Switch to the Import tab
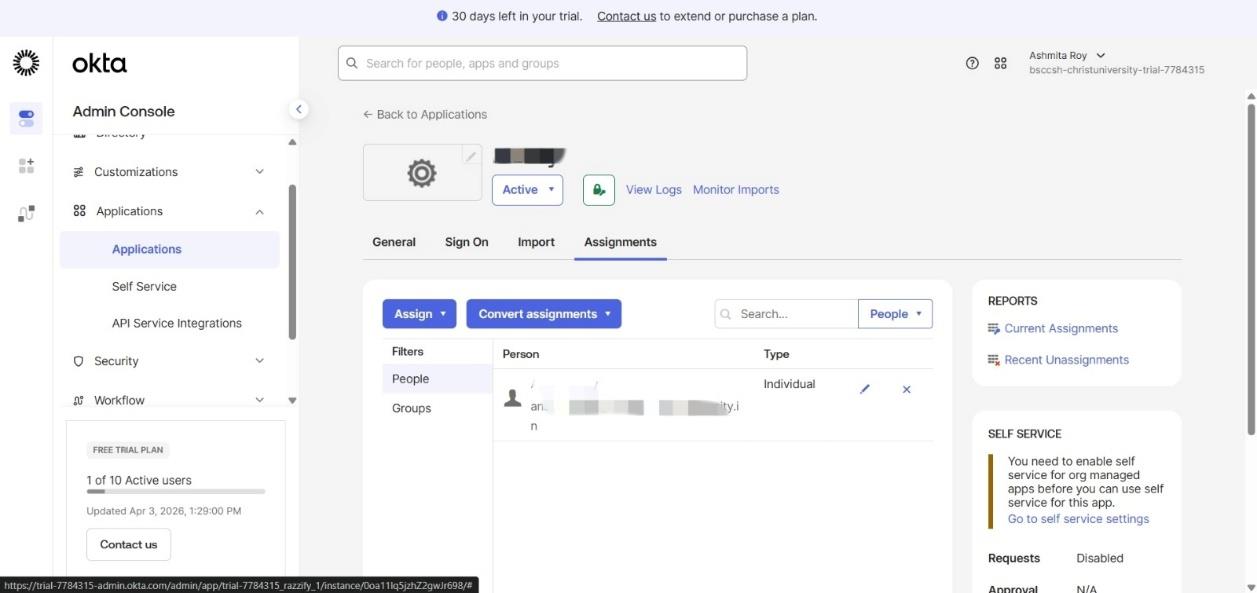Screen dimensions: 1257x593 click(x=536, y=242)
